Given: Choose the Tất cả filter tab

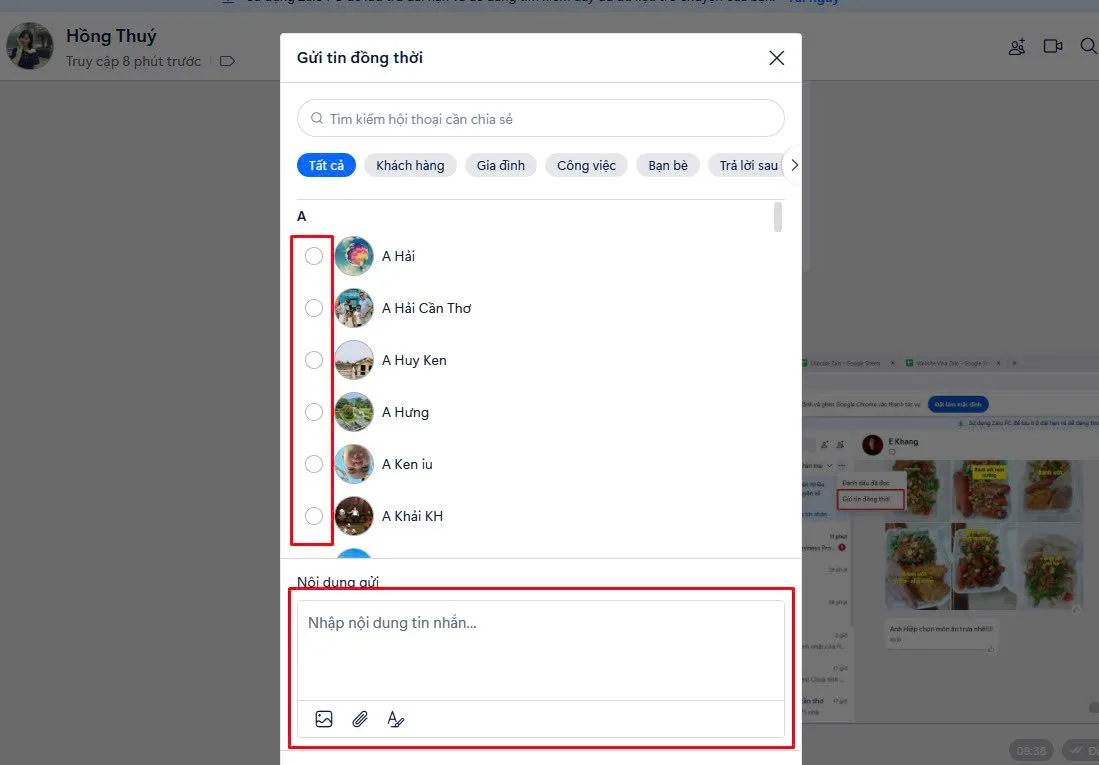Looking at the screenshot, I should [x=326, y=165].
